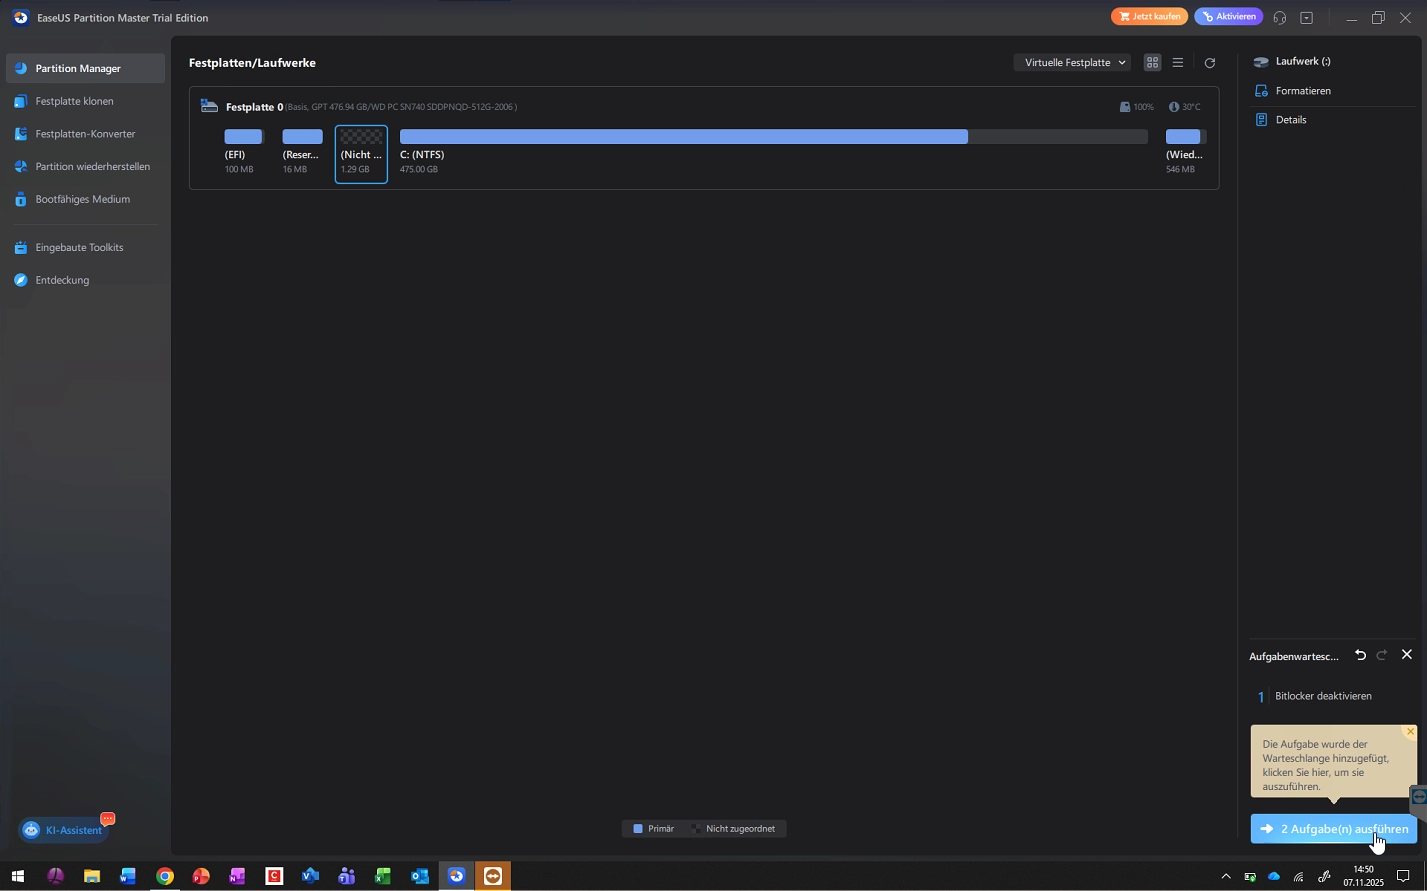Open the support headset icon

click(1279, 18)
